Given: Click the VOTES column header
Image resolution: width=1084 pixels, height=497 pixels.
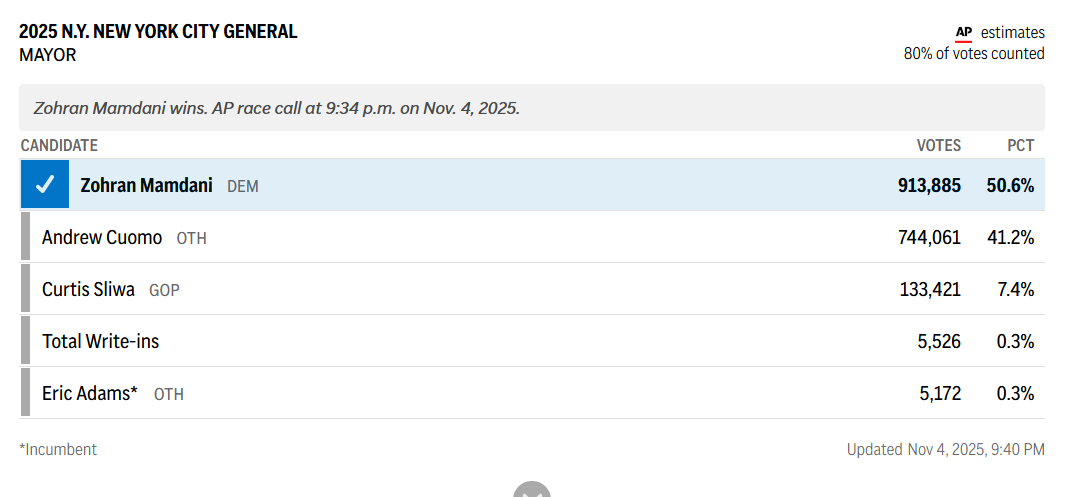Looking at the screenshot, I should (x=938, y=146).
